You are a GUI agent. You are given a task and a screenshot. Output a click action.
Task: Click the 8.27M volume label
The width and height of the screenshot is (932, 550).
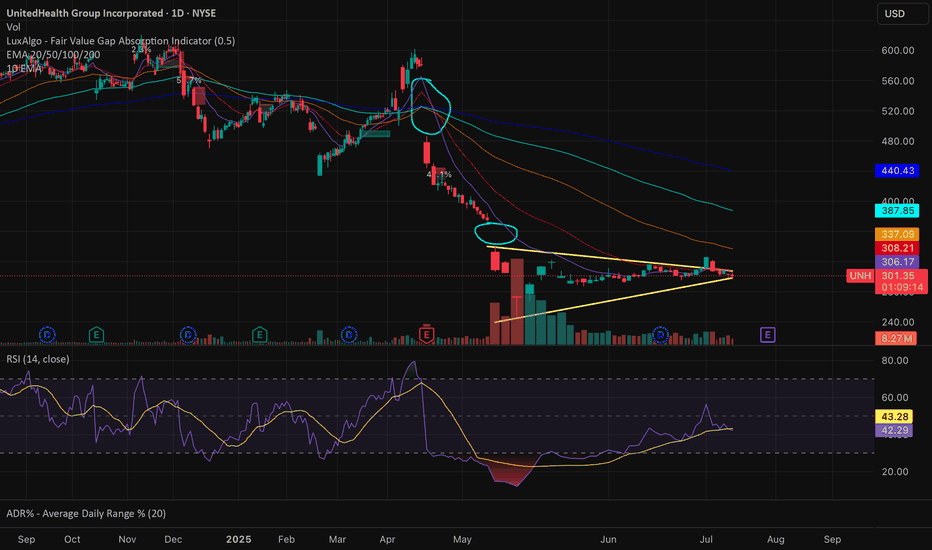pos(896,338)
